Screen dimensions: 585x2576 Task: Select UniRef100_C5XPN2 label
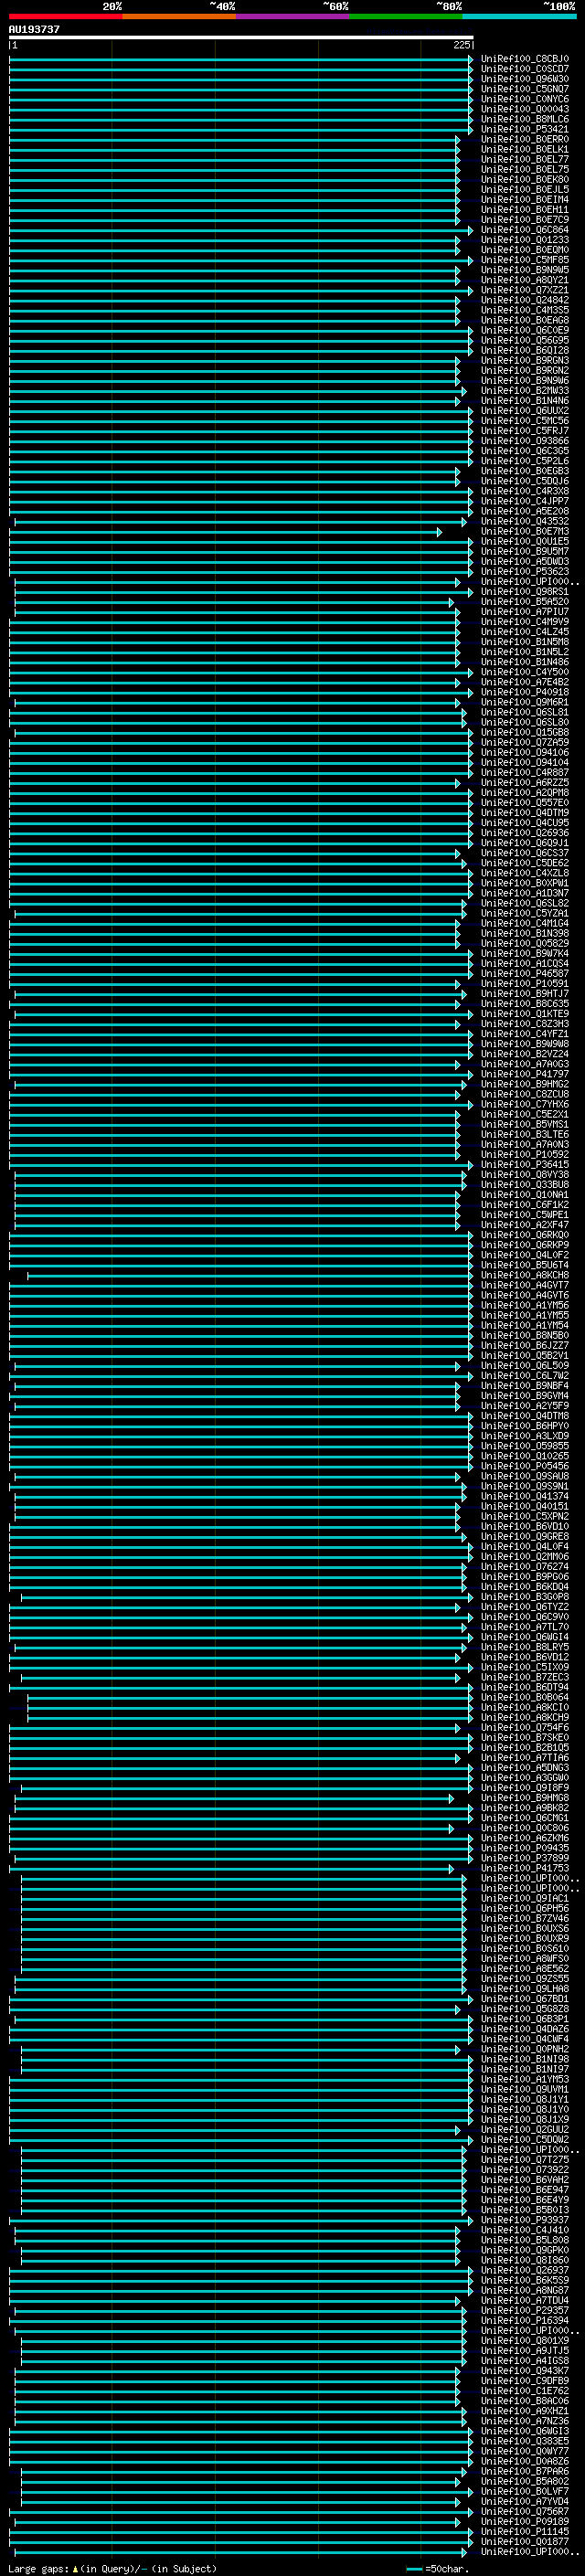tap(525, 1516)
